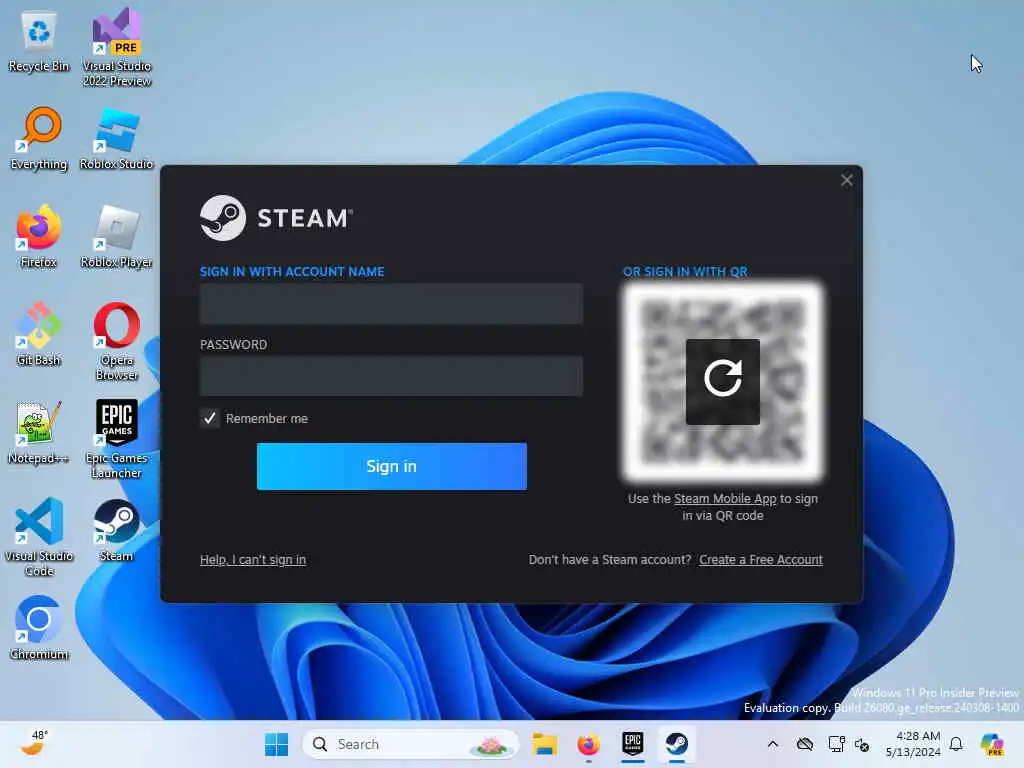
Task: Click the muted volume tray icon
Action: coord(862,744)
